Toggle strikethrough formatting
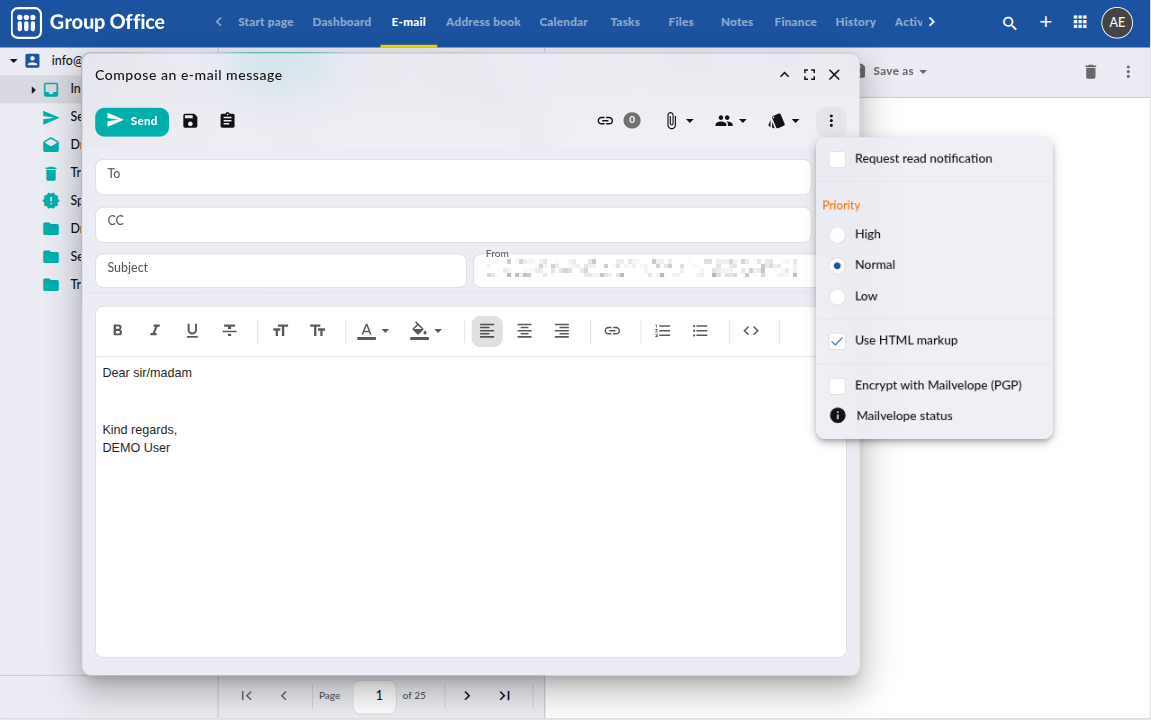The width and height of the screenshot is (1151, 720). 230,331
